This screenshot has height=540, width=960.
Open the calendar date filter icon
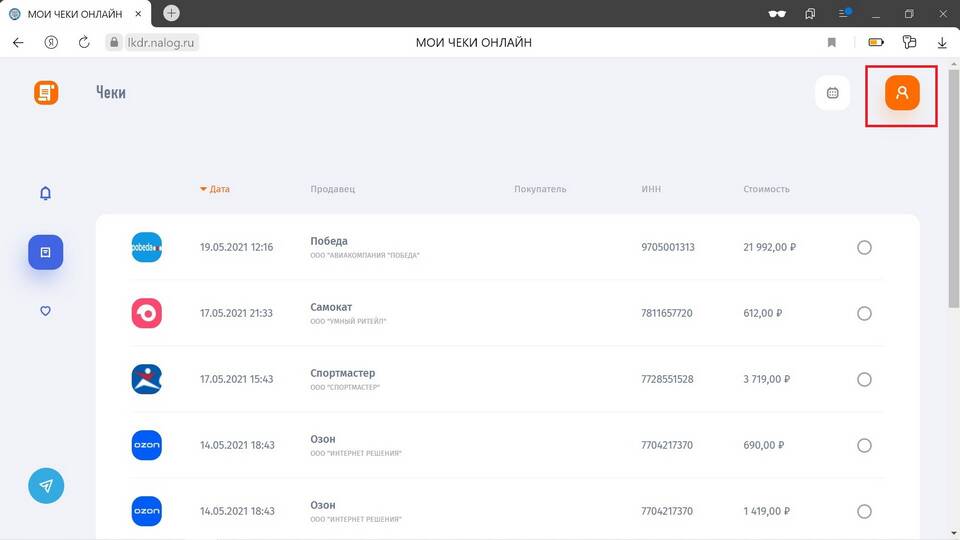tap(832, 93)
